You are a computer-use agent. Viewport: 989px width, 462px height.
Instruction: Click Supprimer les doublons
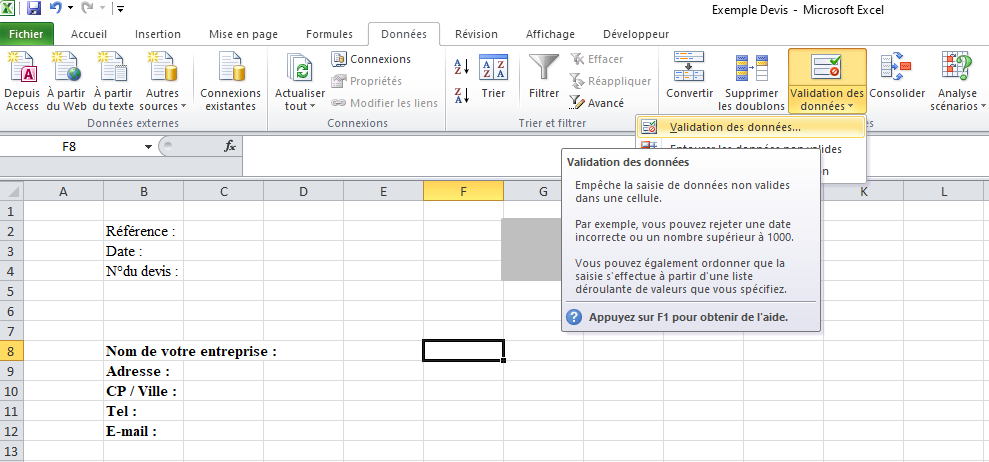pos(751,82)
